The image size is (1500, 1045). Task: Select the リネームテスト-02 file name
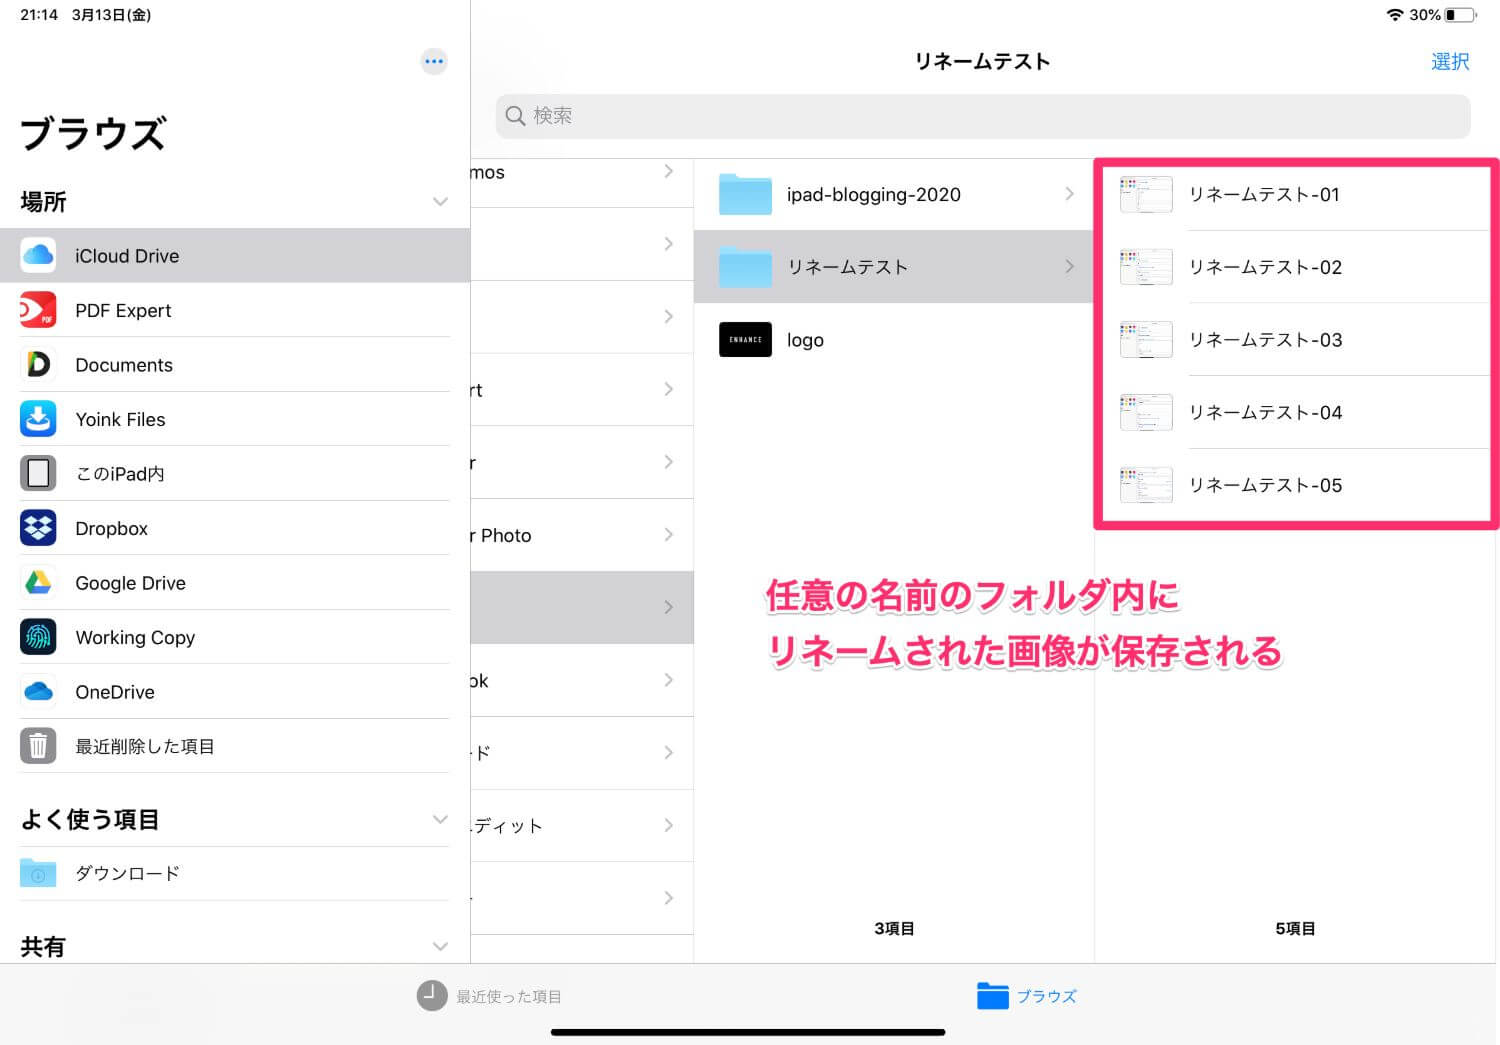(1265, 267)
